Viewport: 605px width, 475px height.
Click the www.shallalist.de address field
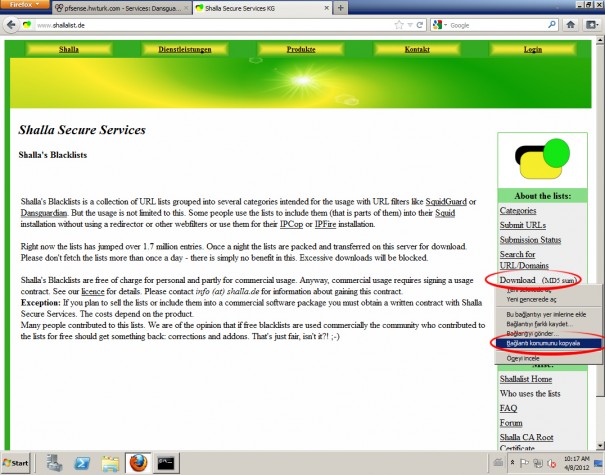click(x=214, y=25)
